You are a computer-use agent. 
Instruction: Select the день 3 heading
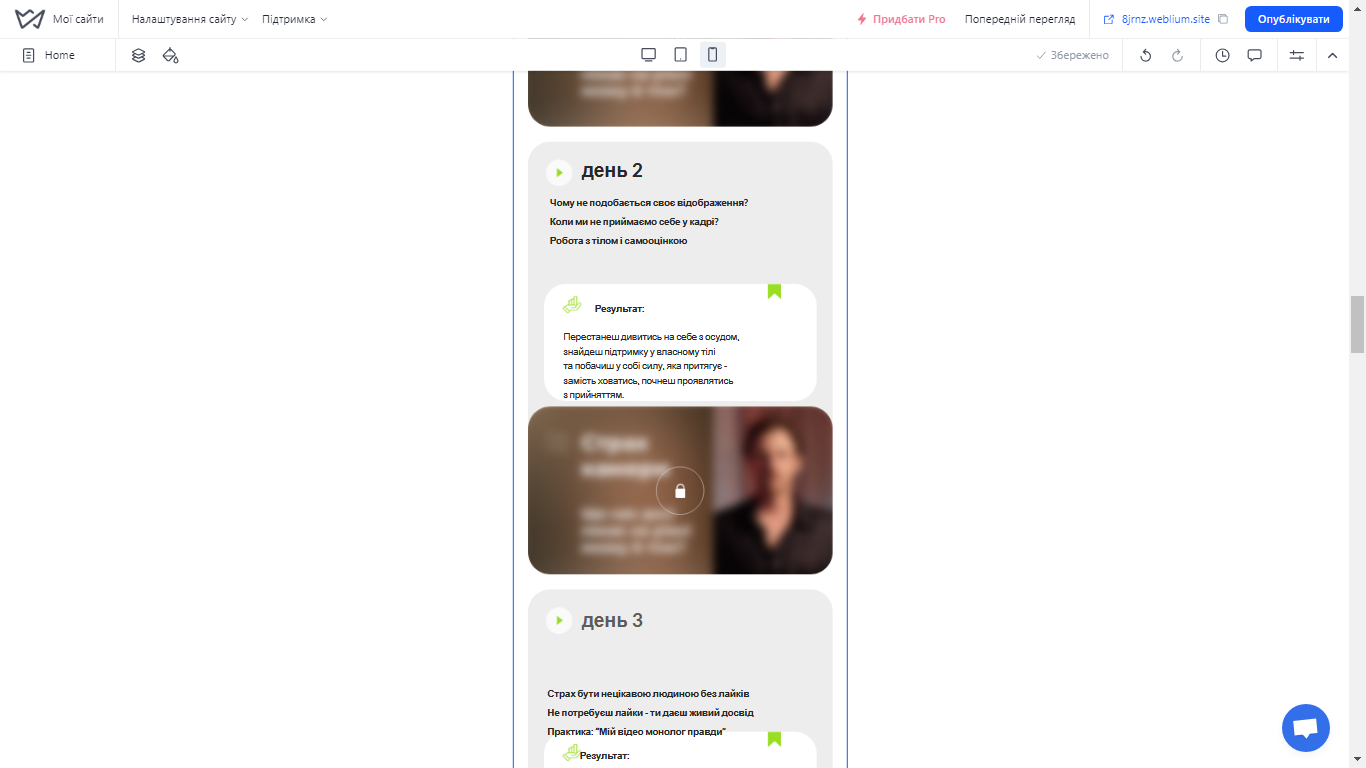pyautogui.click(x=612, y=620)
